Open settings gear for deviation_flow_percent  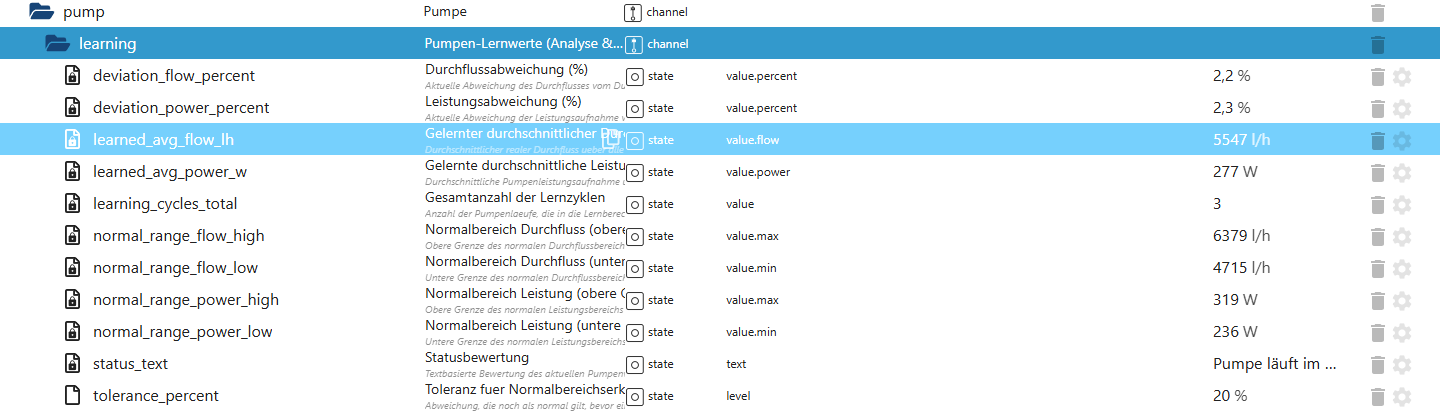(1402, 76)
